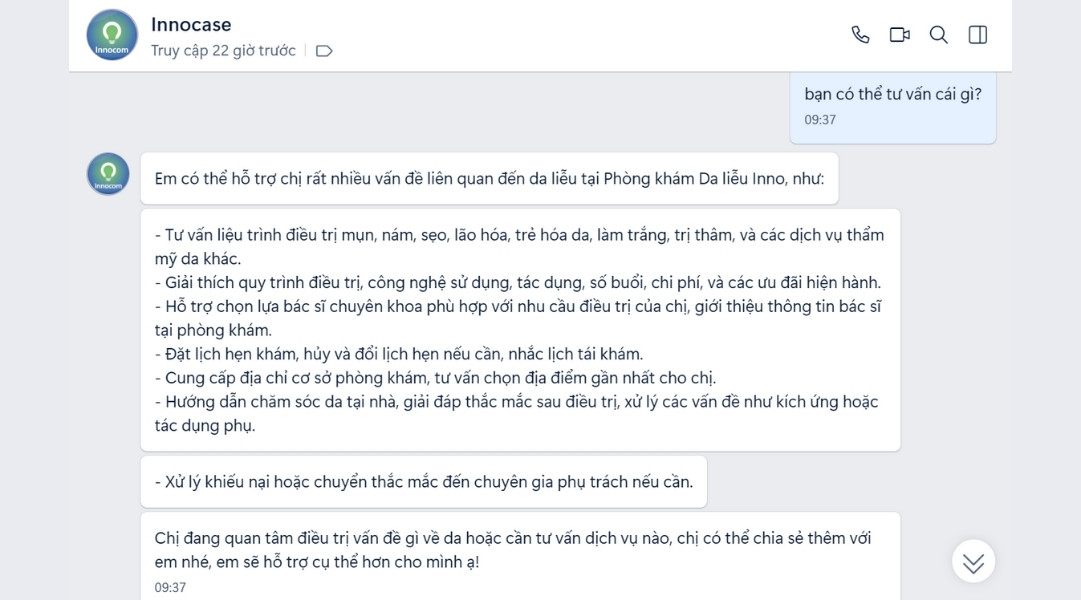Screen dimensions: 1081x600
Task: Toggle the conversation info side panel
Action: 978,33
